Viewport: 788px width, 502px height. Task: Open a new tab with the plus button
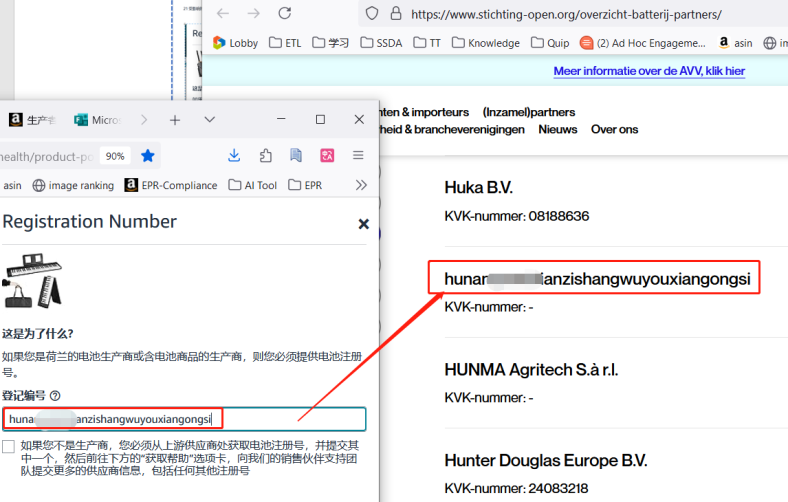[x=175, y=120]
